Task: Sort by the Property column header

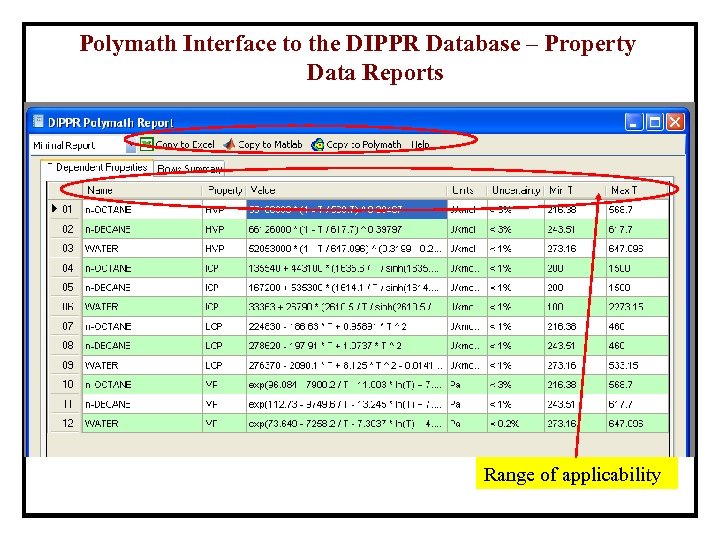Action: (224, 190)
